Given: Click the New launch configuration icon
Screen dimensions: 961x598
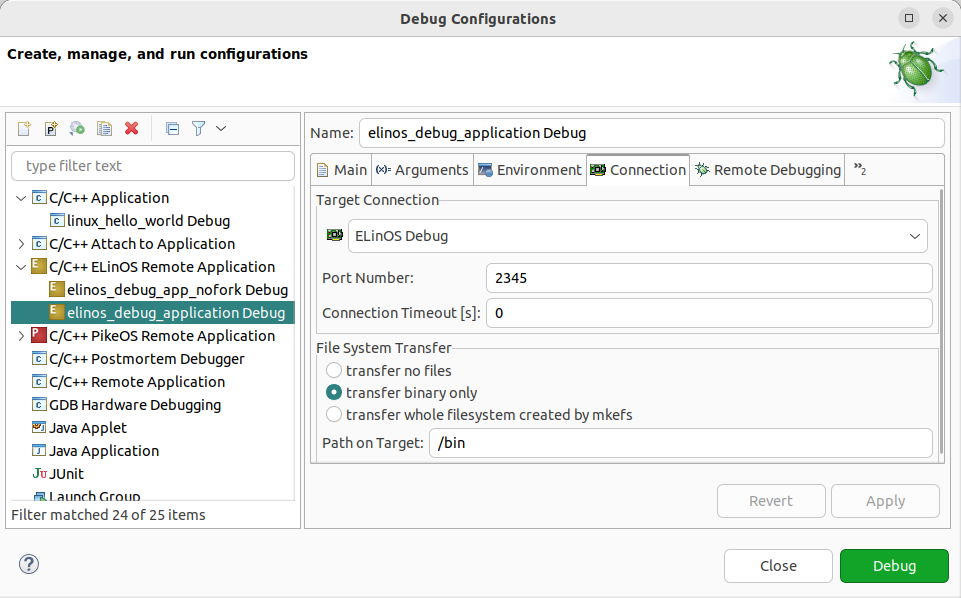Looking at the screenshot, I should click(24, 128).
